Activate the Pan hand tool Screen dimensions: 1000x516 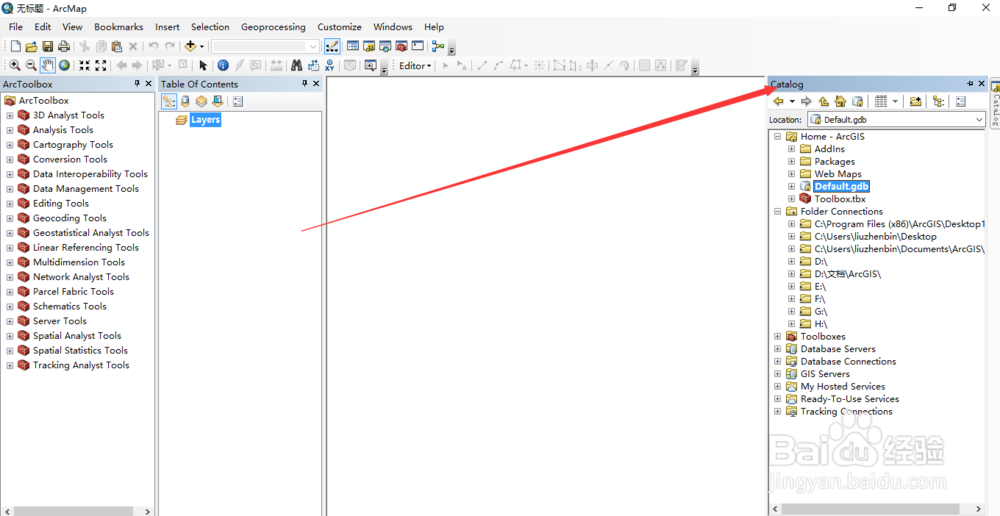point(48,65)
